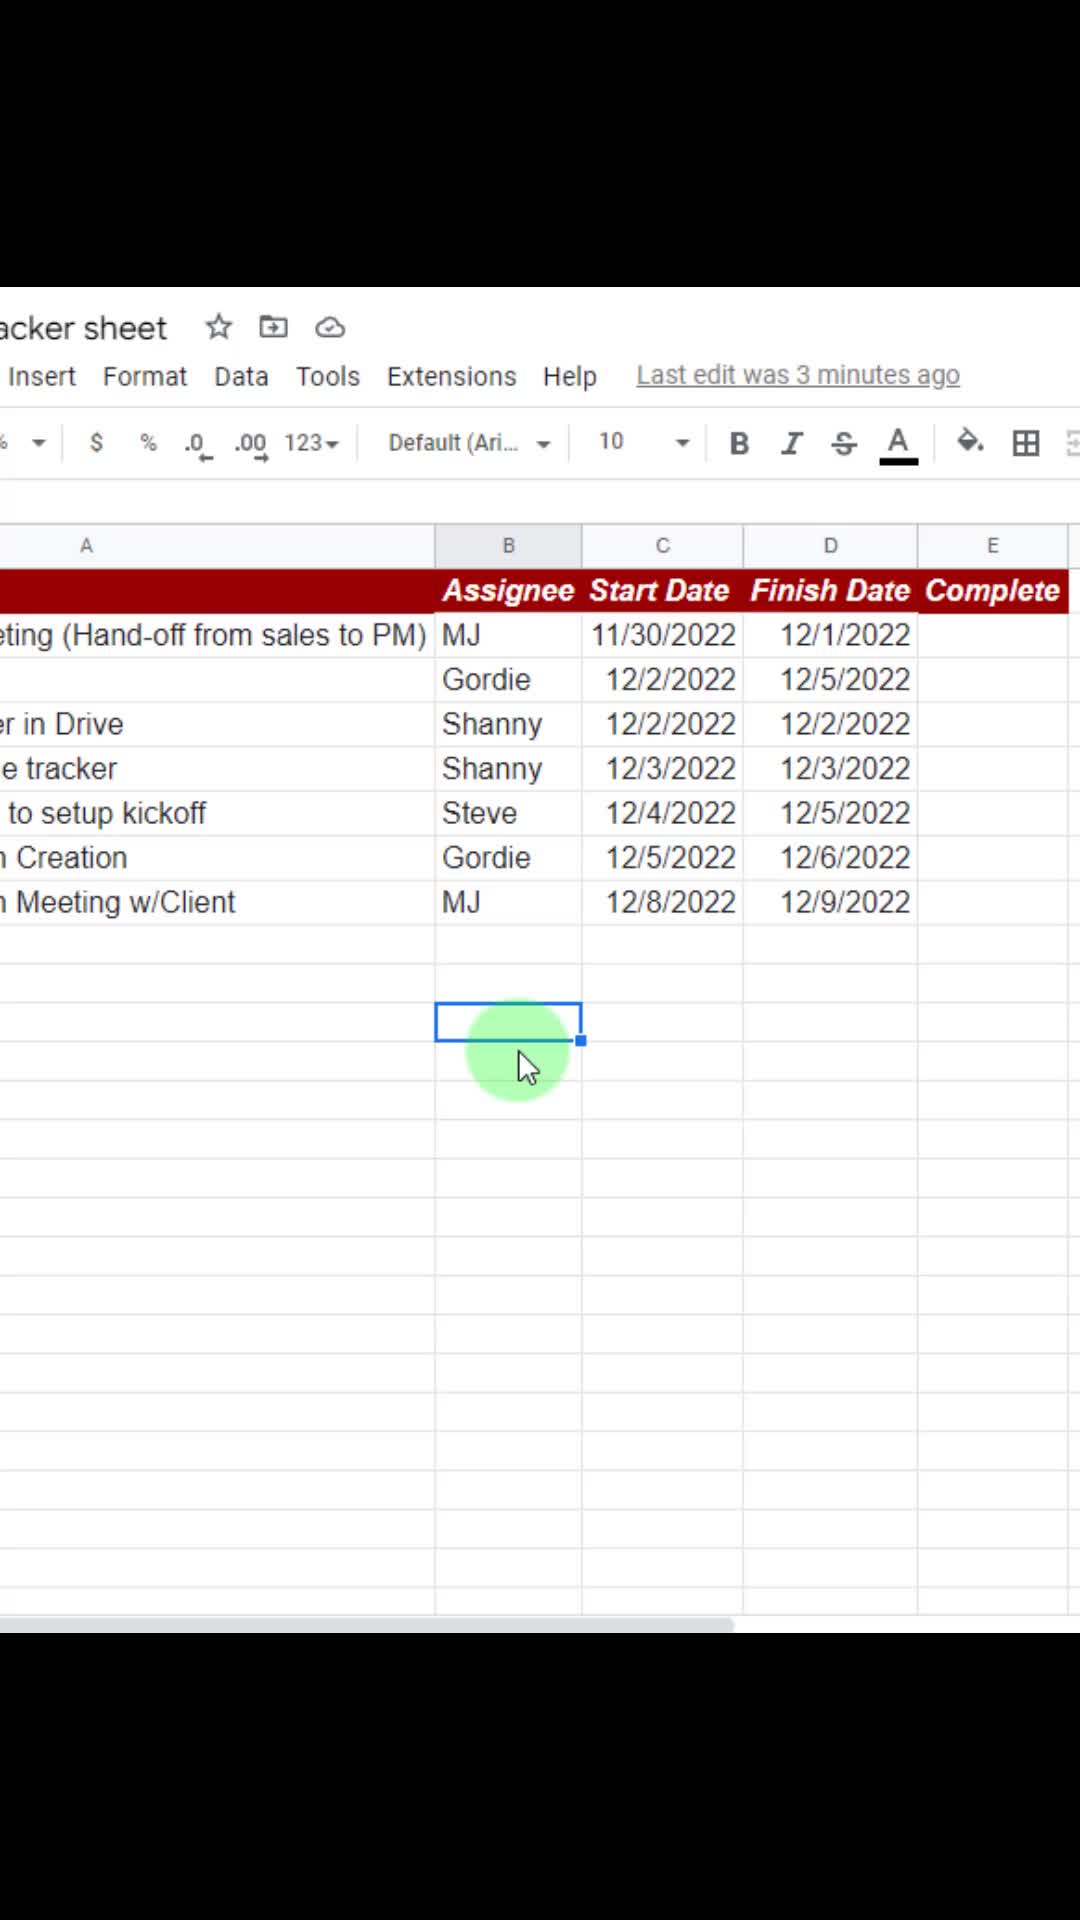Increase decimal places icon
Screen dimensions: 1080x1920
coord(251,445)
